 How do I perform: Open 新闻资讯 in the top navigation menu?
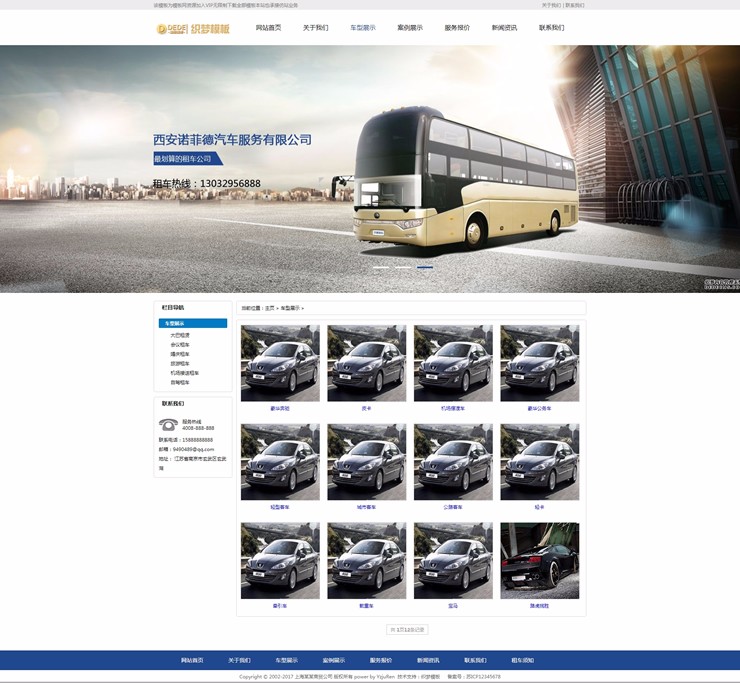pos(504,28)
